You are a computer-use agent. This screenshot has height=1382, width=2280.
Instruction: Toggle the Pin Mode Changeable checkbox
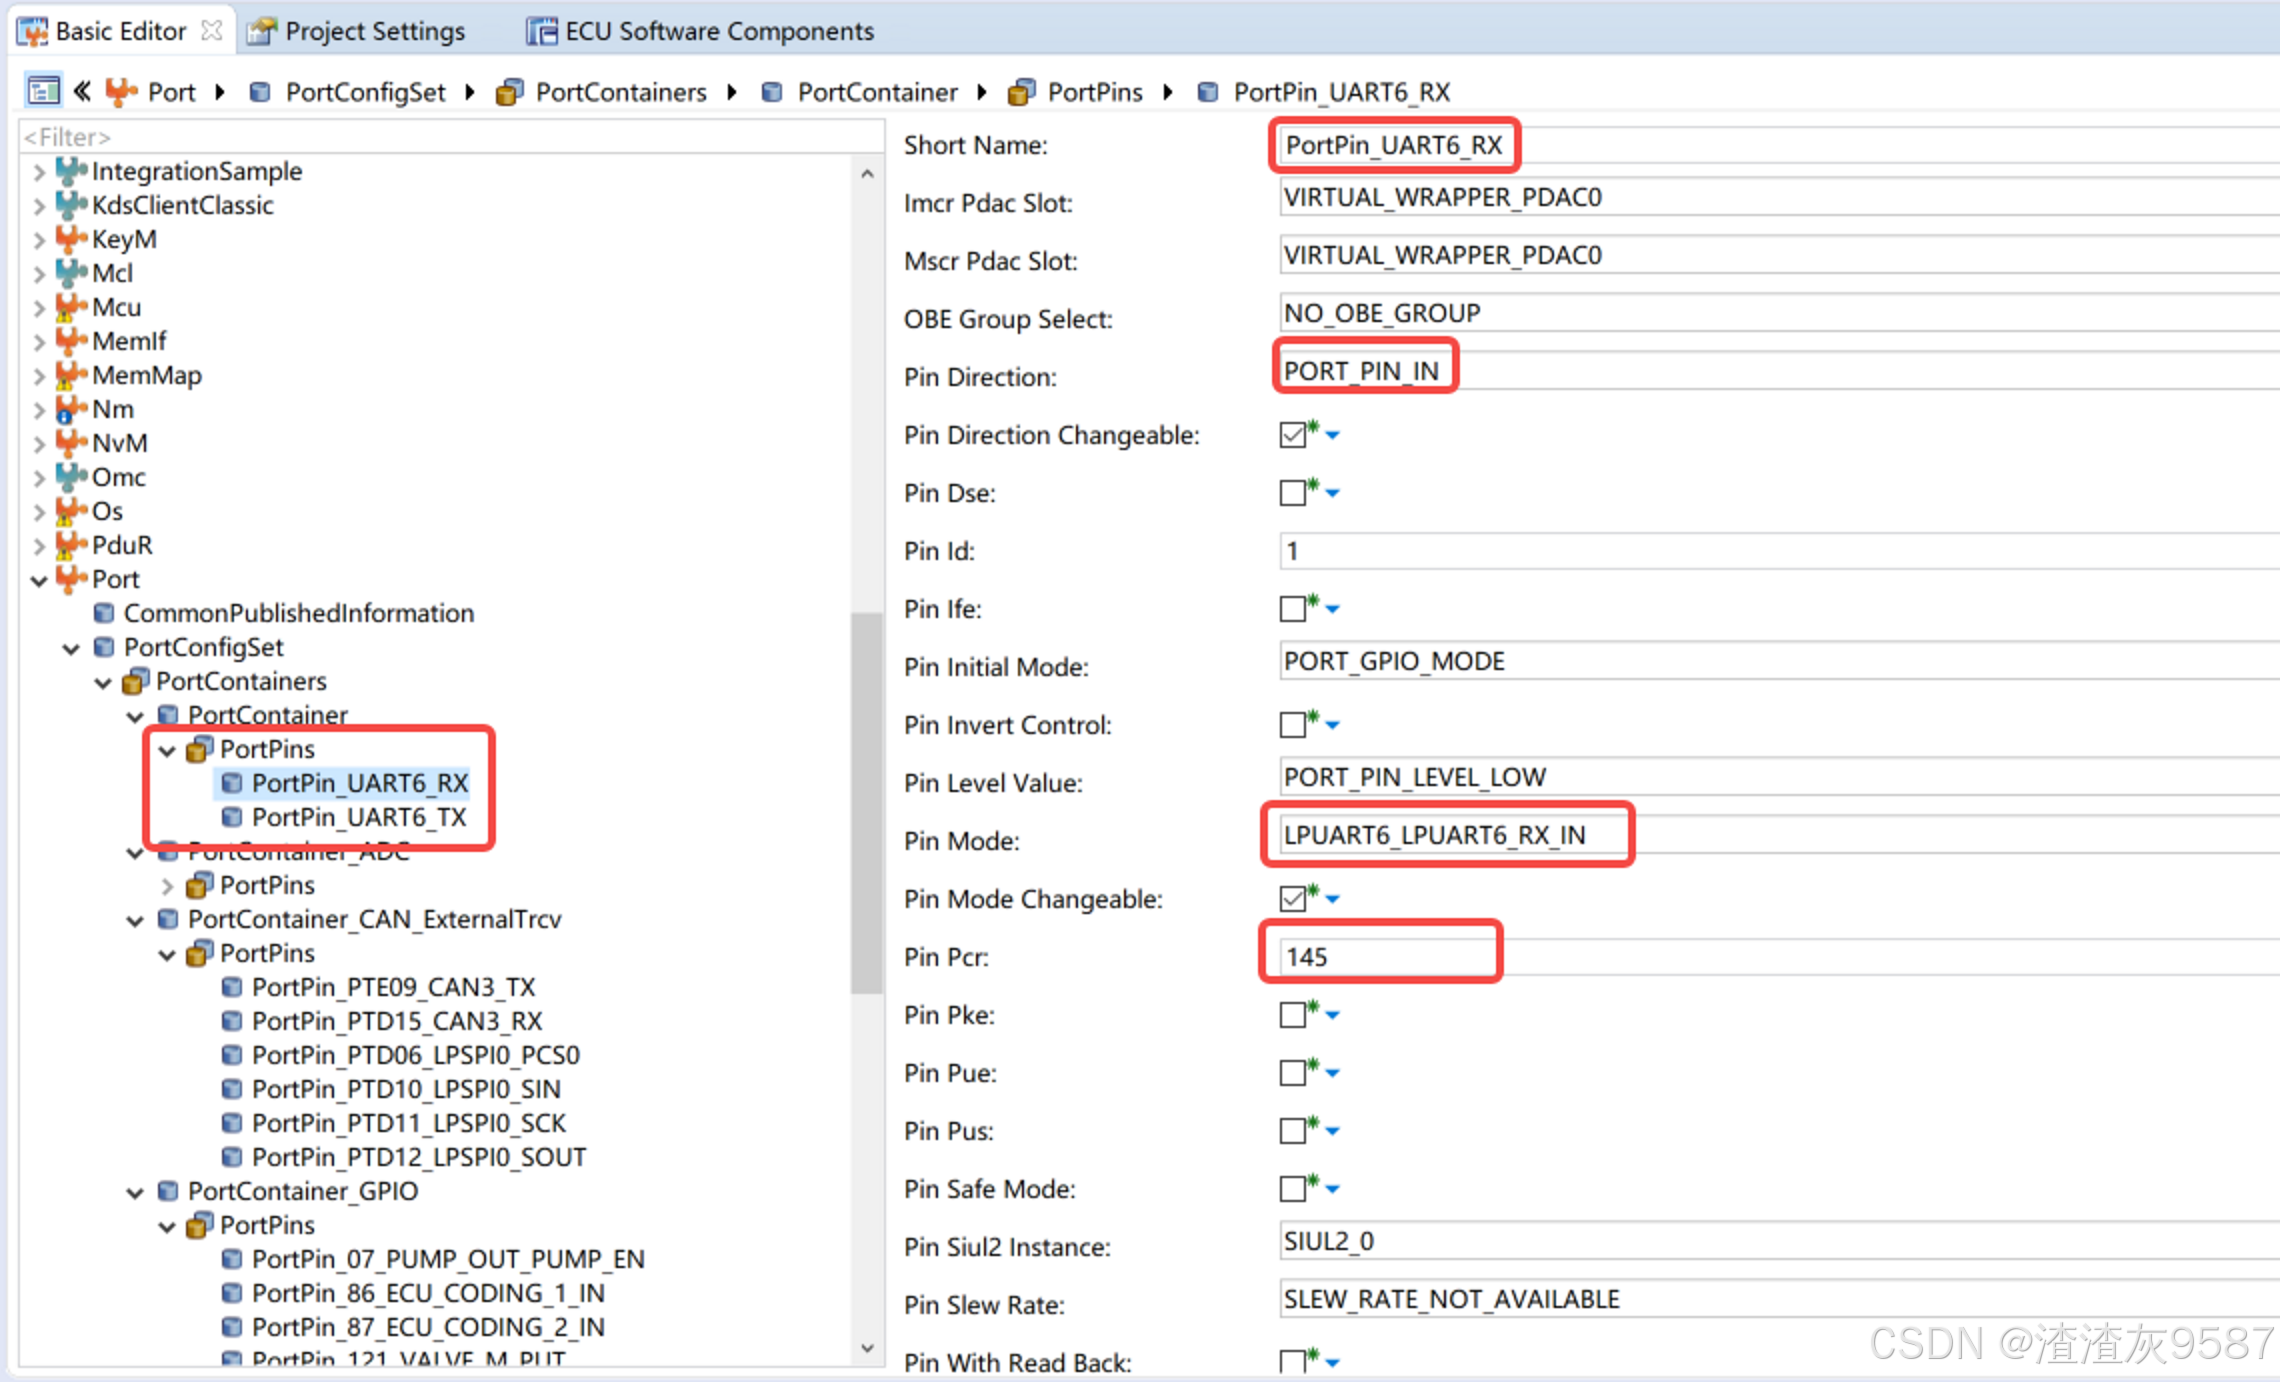pos(1292,899)
